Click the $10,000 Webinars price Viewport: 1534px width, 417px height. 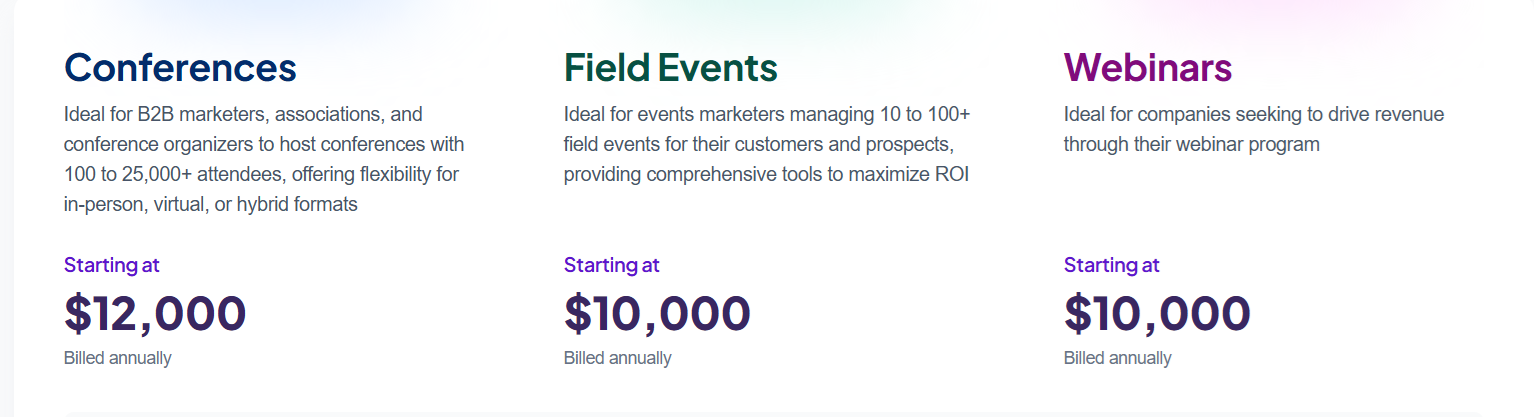pyautogui.click(x=1156, y=313)
